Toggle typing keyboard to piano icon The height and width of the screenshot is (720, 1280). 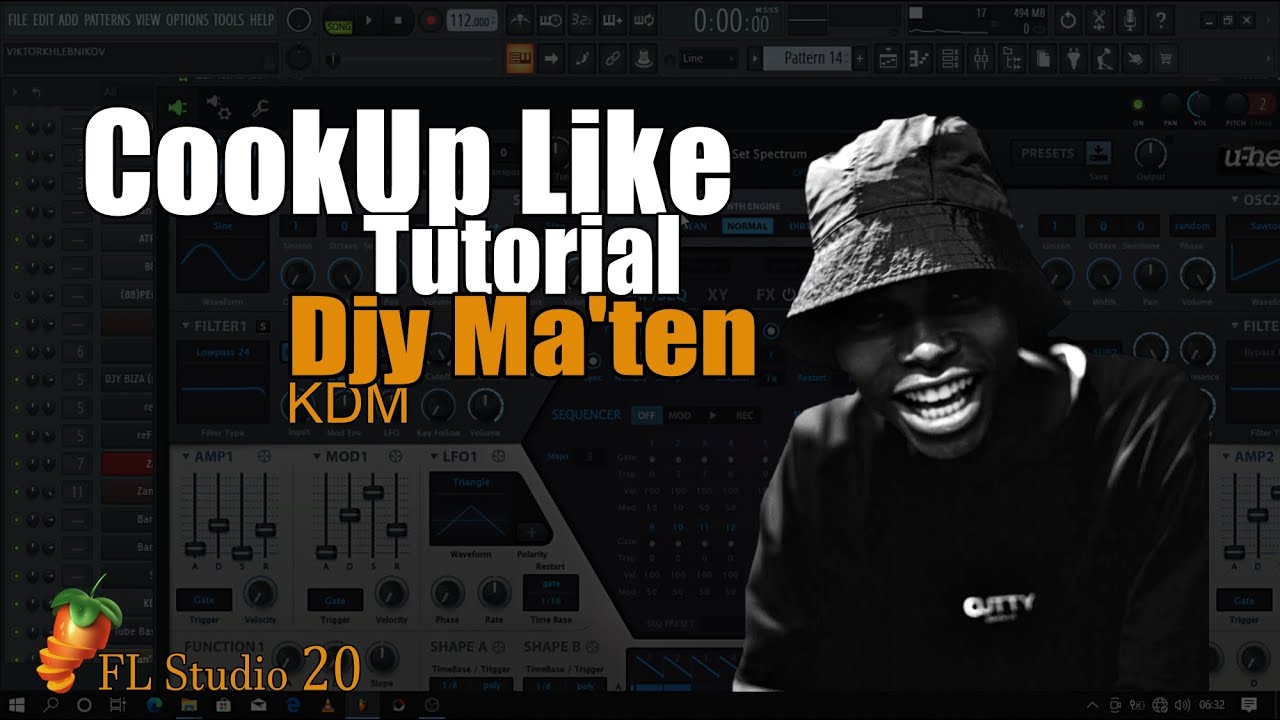[x=518, y=58]
